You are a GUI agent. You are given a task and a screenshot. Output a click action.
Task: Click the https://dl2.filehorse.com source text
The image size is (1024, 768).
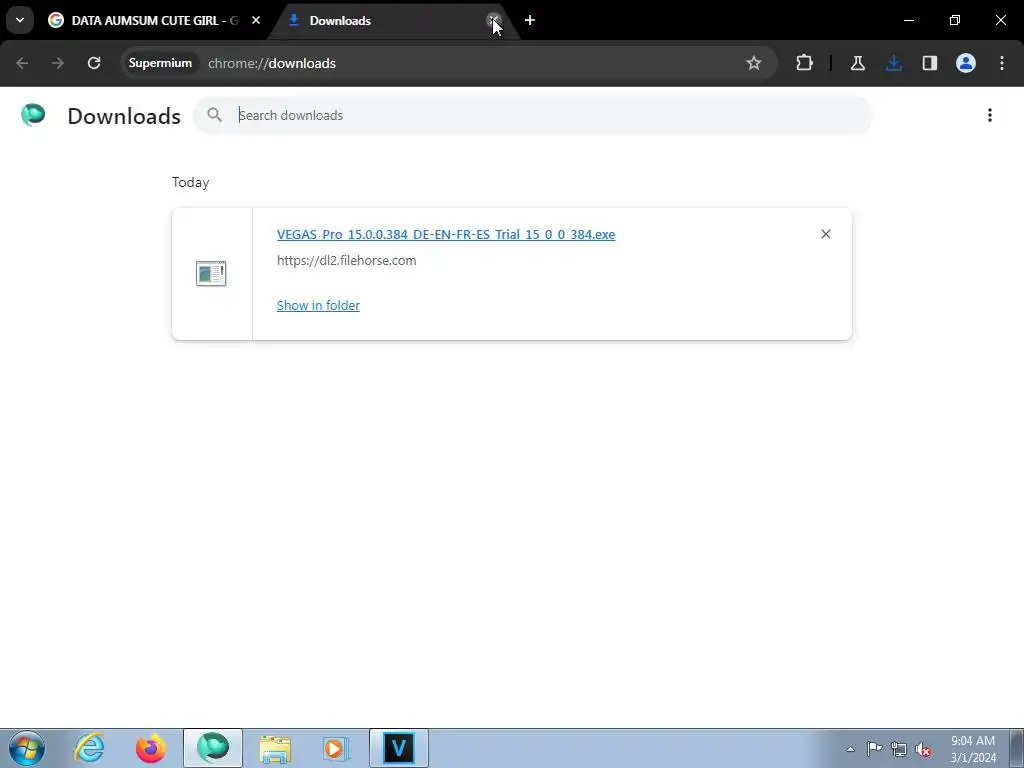(347, 260)
